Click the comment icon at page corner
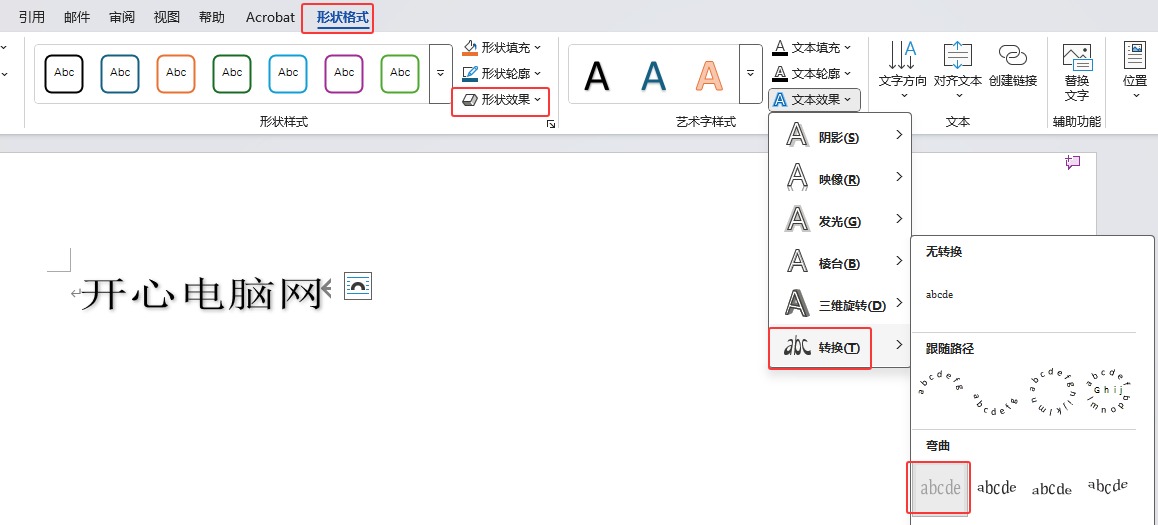Screen dimensions: 1158x525 click(1073, 162)
